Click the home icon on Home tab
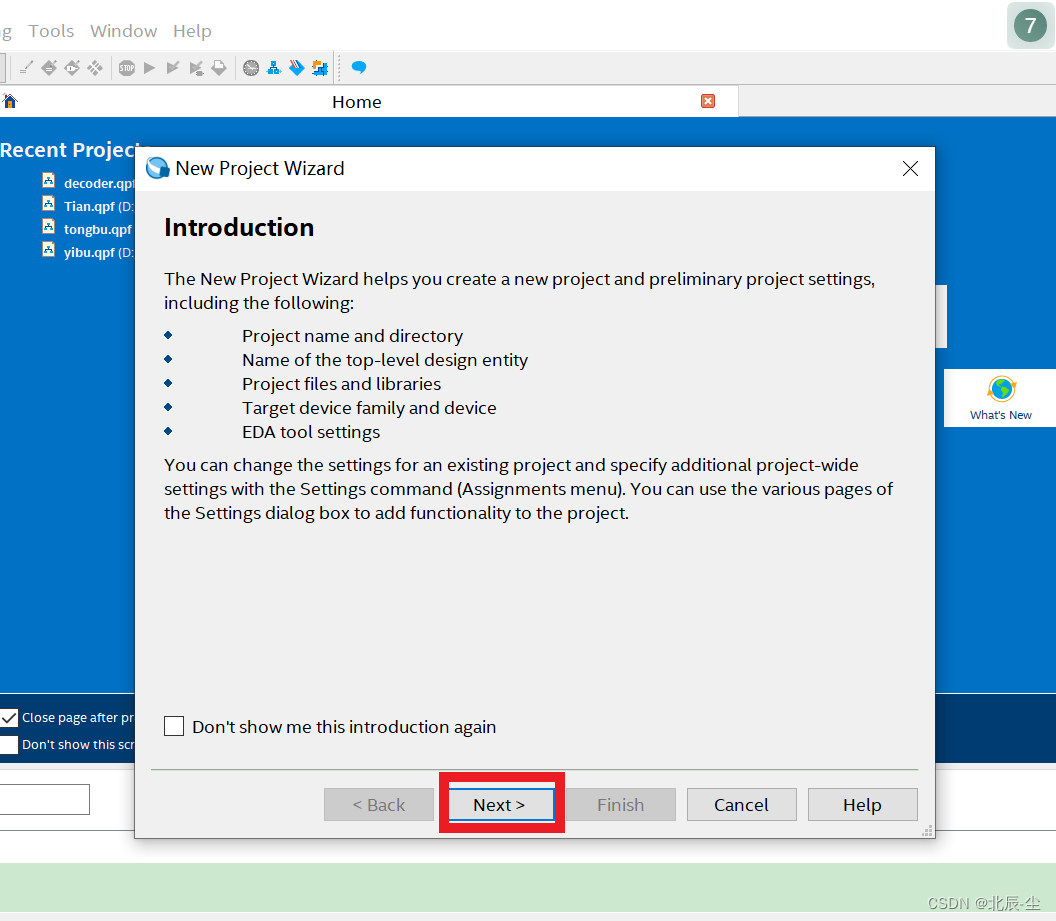The width and height of the screenshot is (1056, 921). click(9, 101)
